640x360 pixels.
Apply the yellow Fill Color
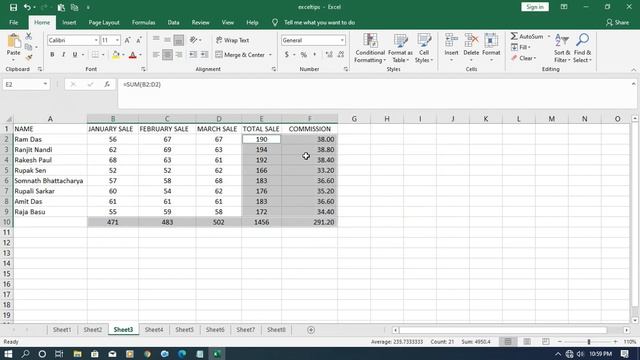(116, 55)
